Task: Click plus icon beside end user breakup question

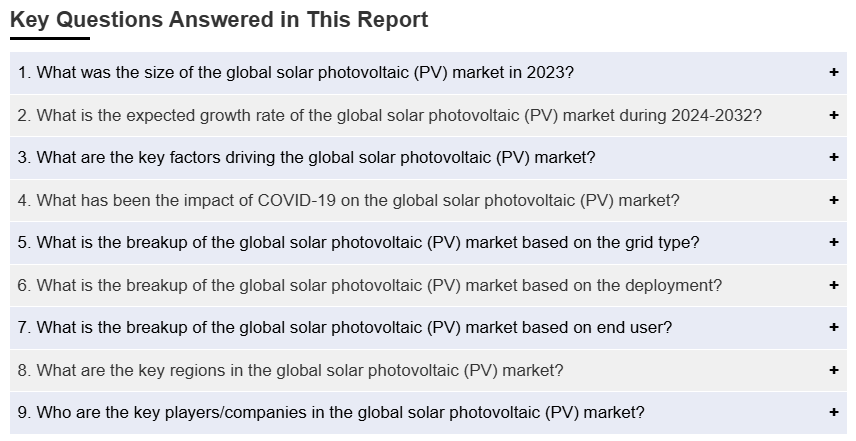Action: [833, 328]
